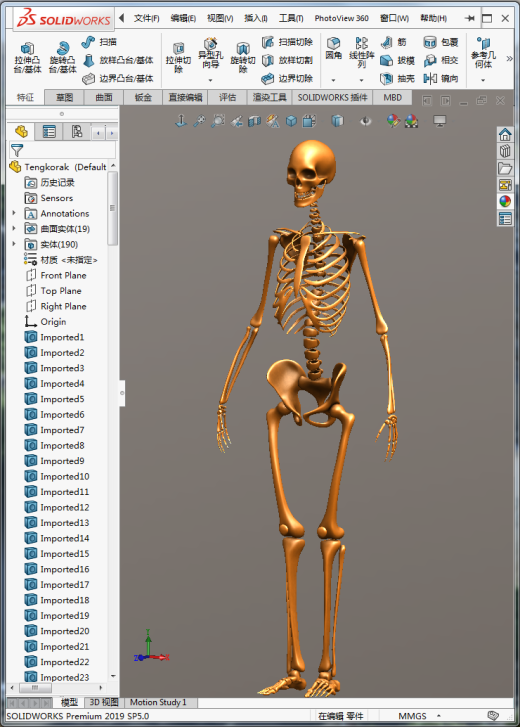
Task: Expand the 实体(190) solid bodies folder
Action: pos(14,244)
